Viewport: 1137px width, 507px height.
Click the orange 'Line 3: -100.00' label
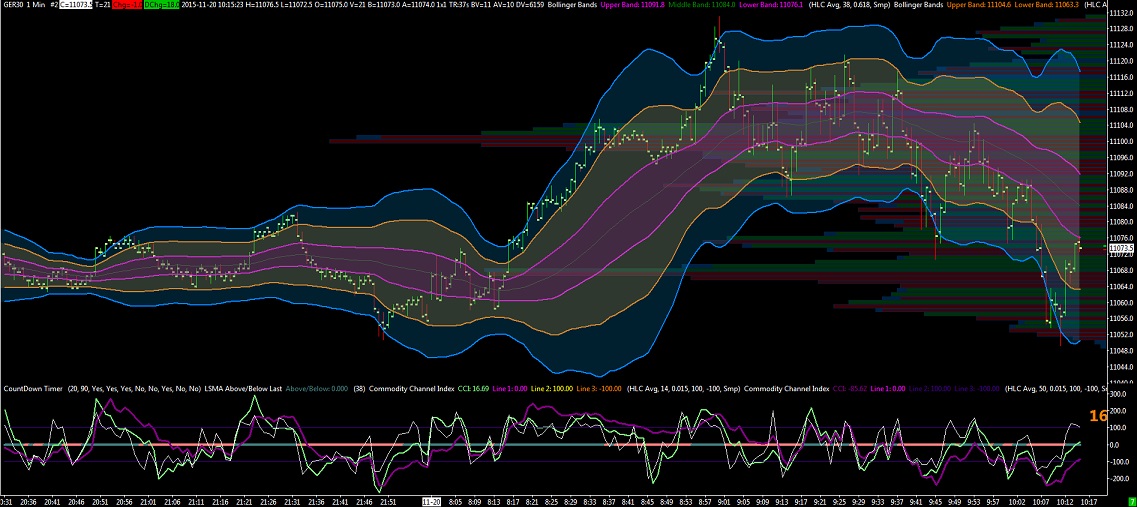(x=599, y=389)
